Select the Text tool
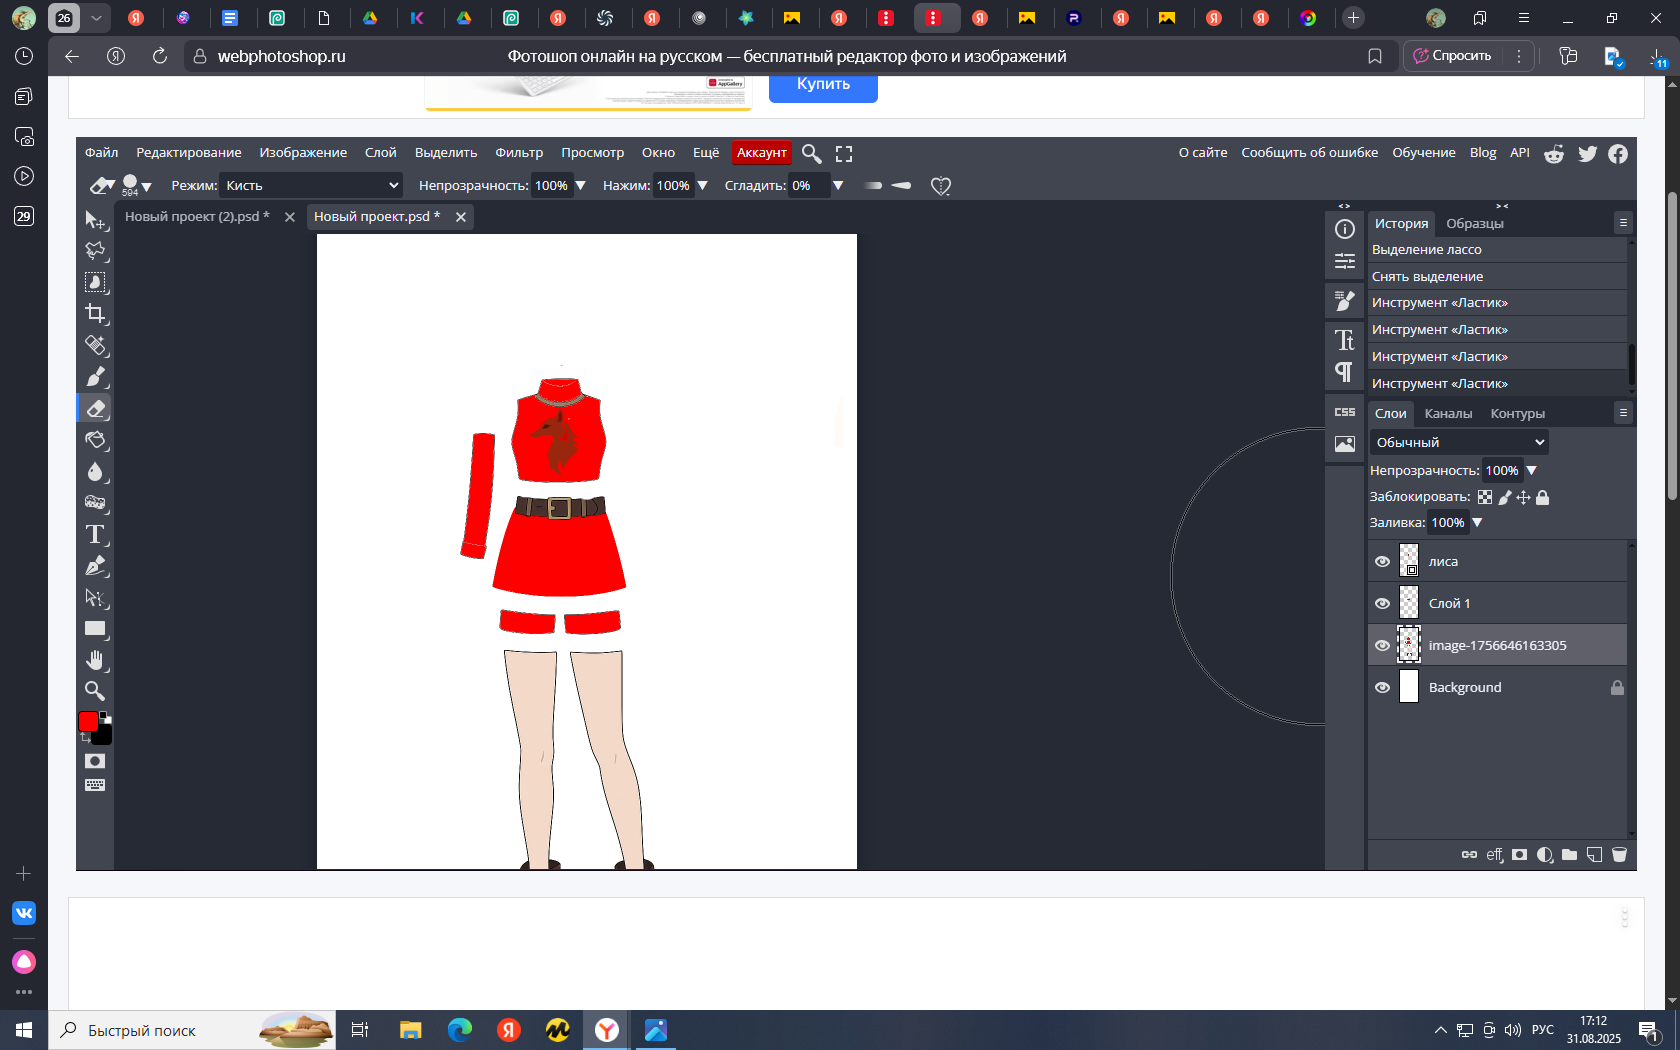 pyautogui.click(x=95, y=534)
